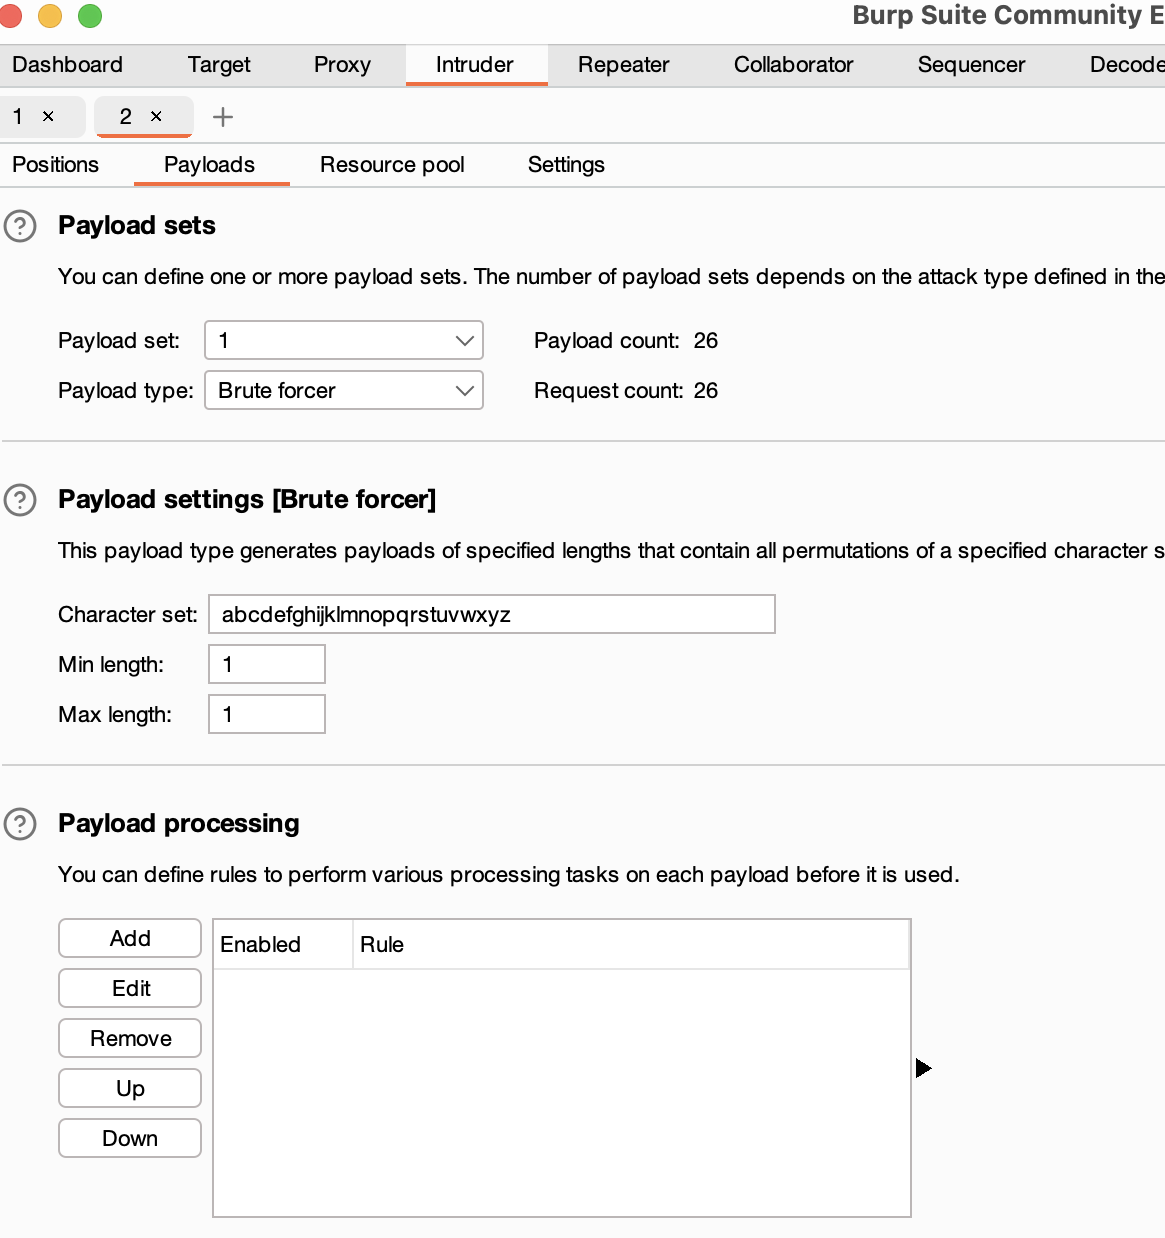Open the Decoder tab
This screenshot has width=1165, height=1238.
(x=1127, y=65)
